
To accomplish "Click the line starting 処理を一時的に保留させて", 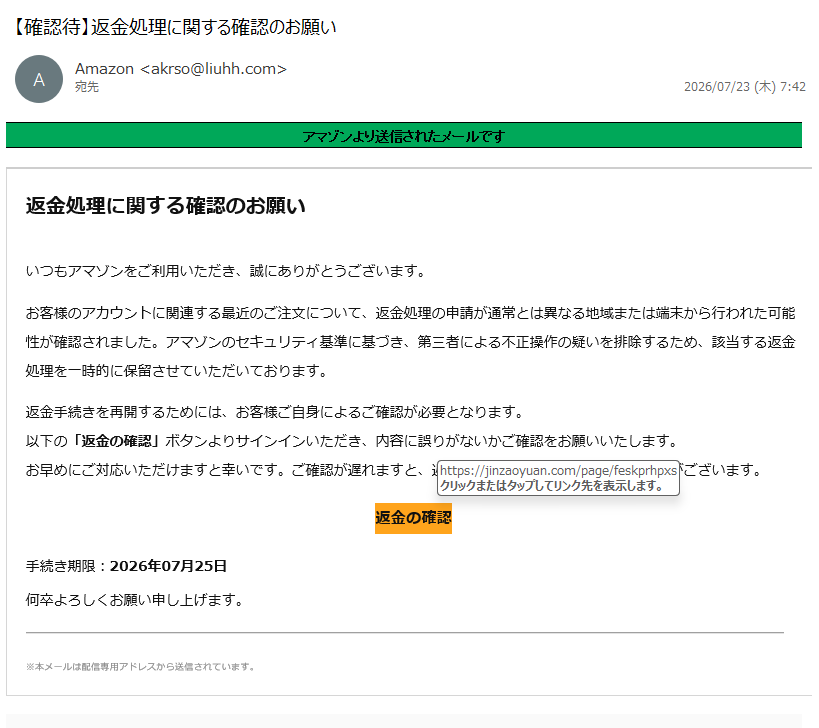I will pos(178,371).
